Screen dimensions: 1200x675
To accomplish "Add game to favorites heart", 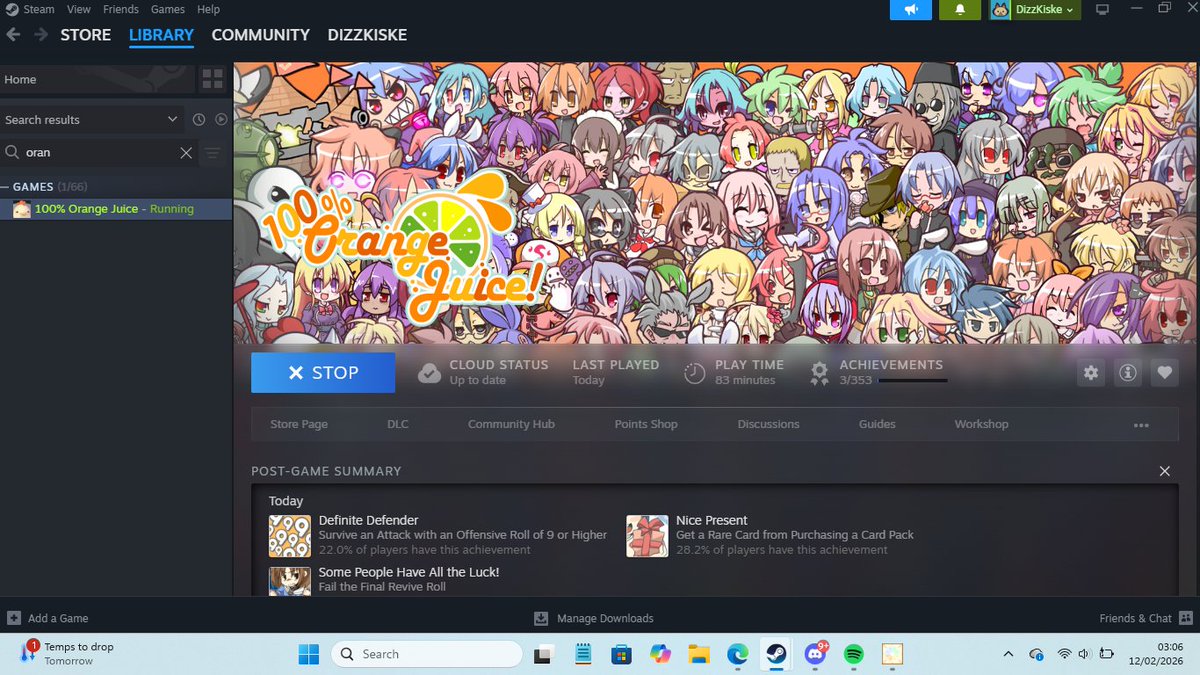I will click(1164, 373).
